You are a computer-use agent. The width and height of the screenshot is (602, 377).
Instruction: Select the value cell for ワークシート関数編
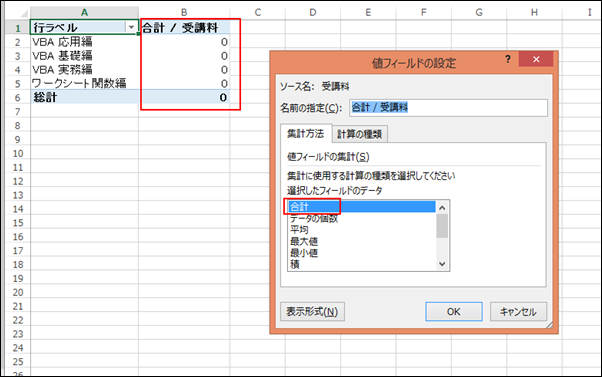pyautogui.click(x=184, y=83)
